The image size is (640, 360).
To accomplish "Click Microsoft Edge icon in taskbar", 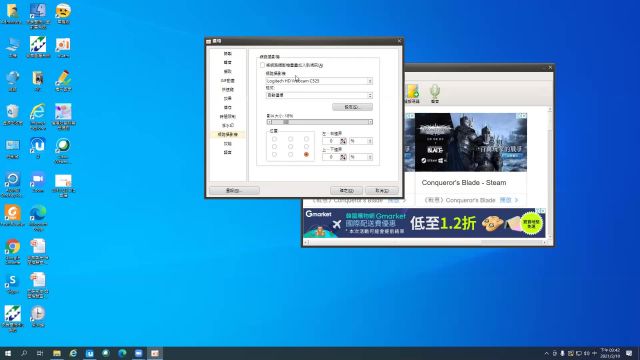I will pyautogui.click(x=122, y=353).
